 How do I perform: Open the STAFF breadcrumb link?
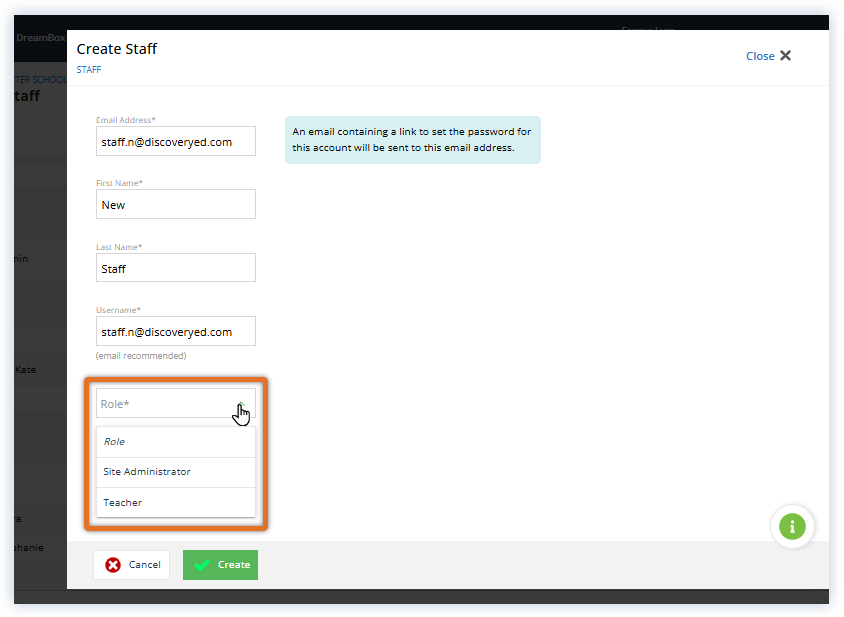click(89, 69)
